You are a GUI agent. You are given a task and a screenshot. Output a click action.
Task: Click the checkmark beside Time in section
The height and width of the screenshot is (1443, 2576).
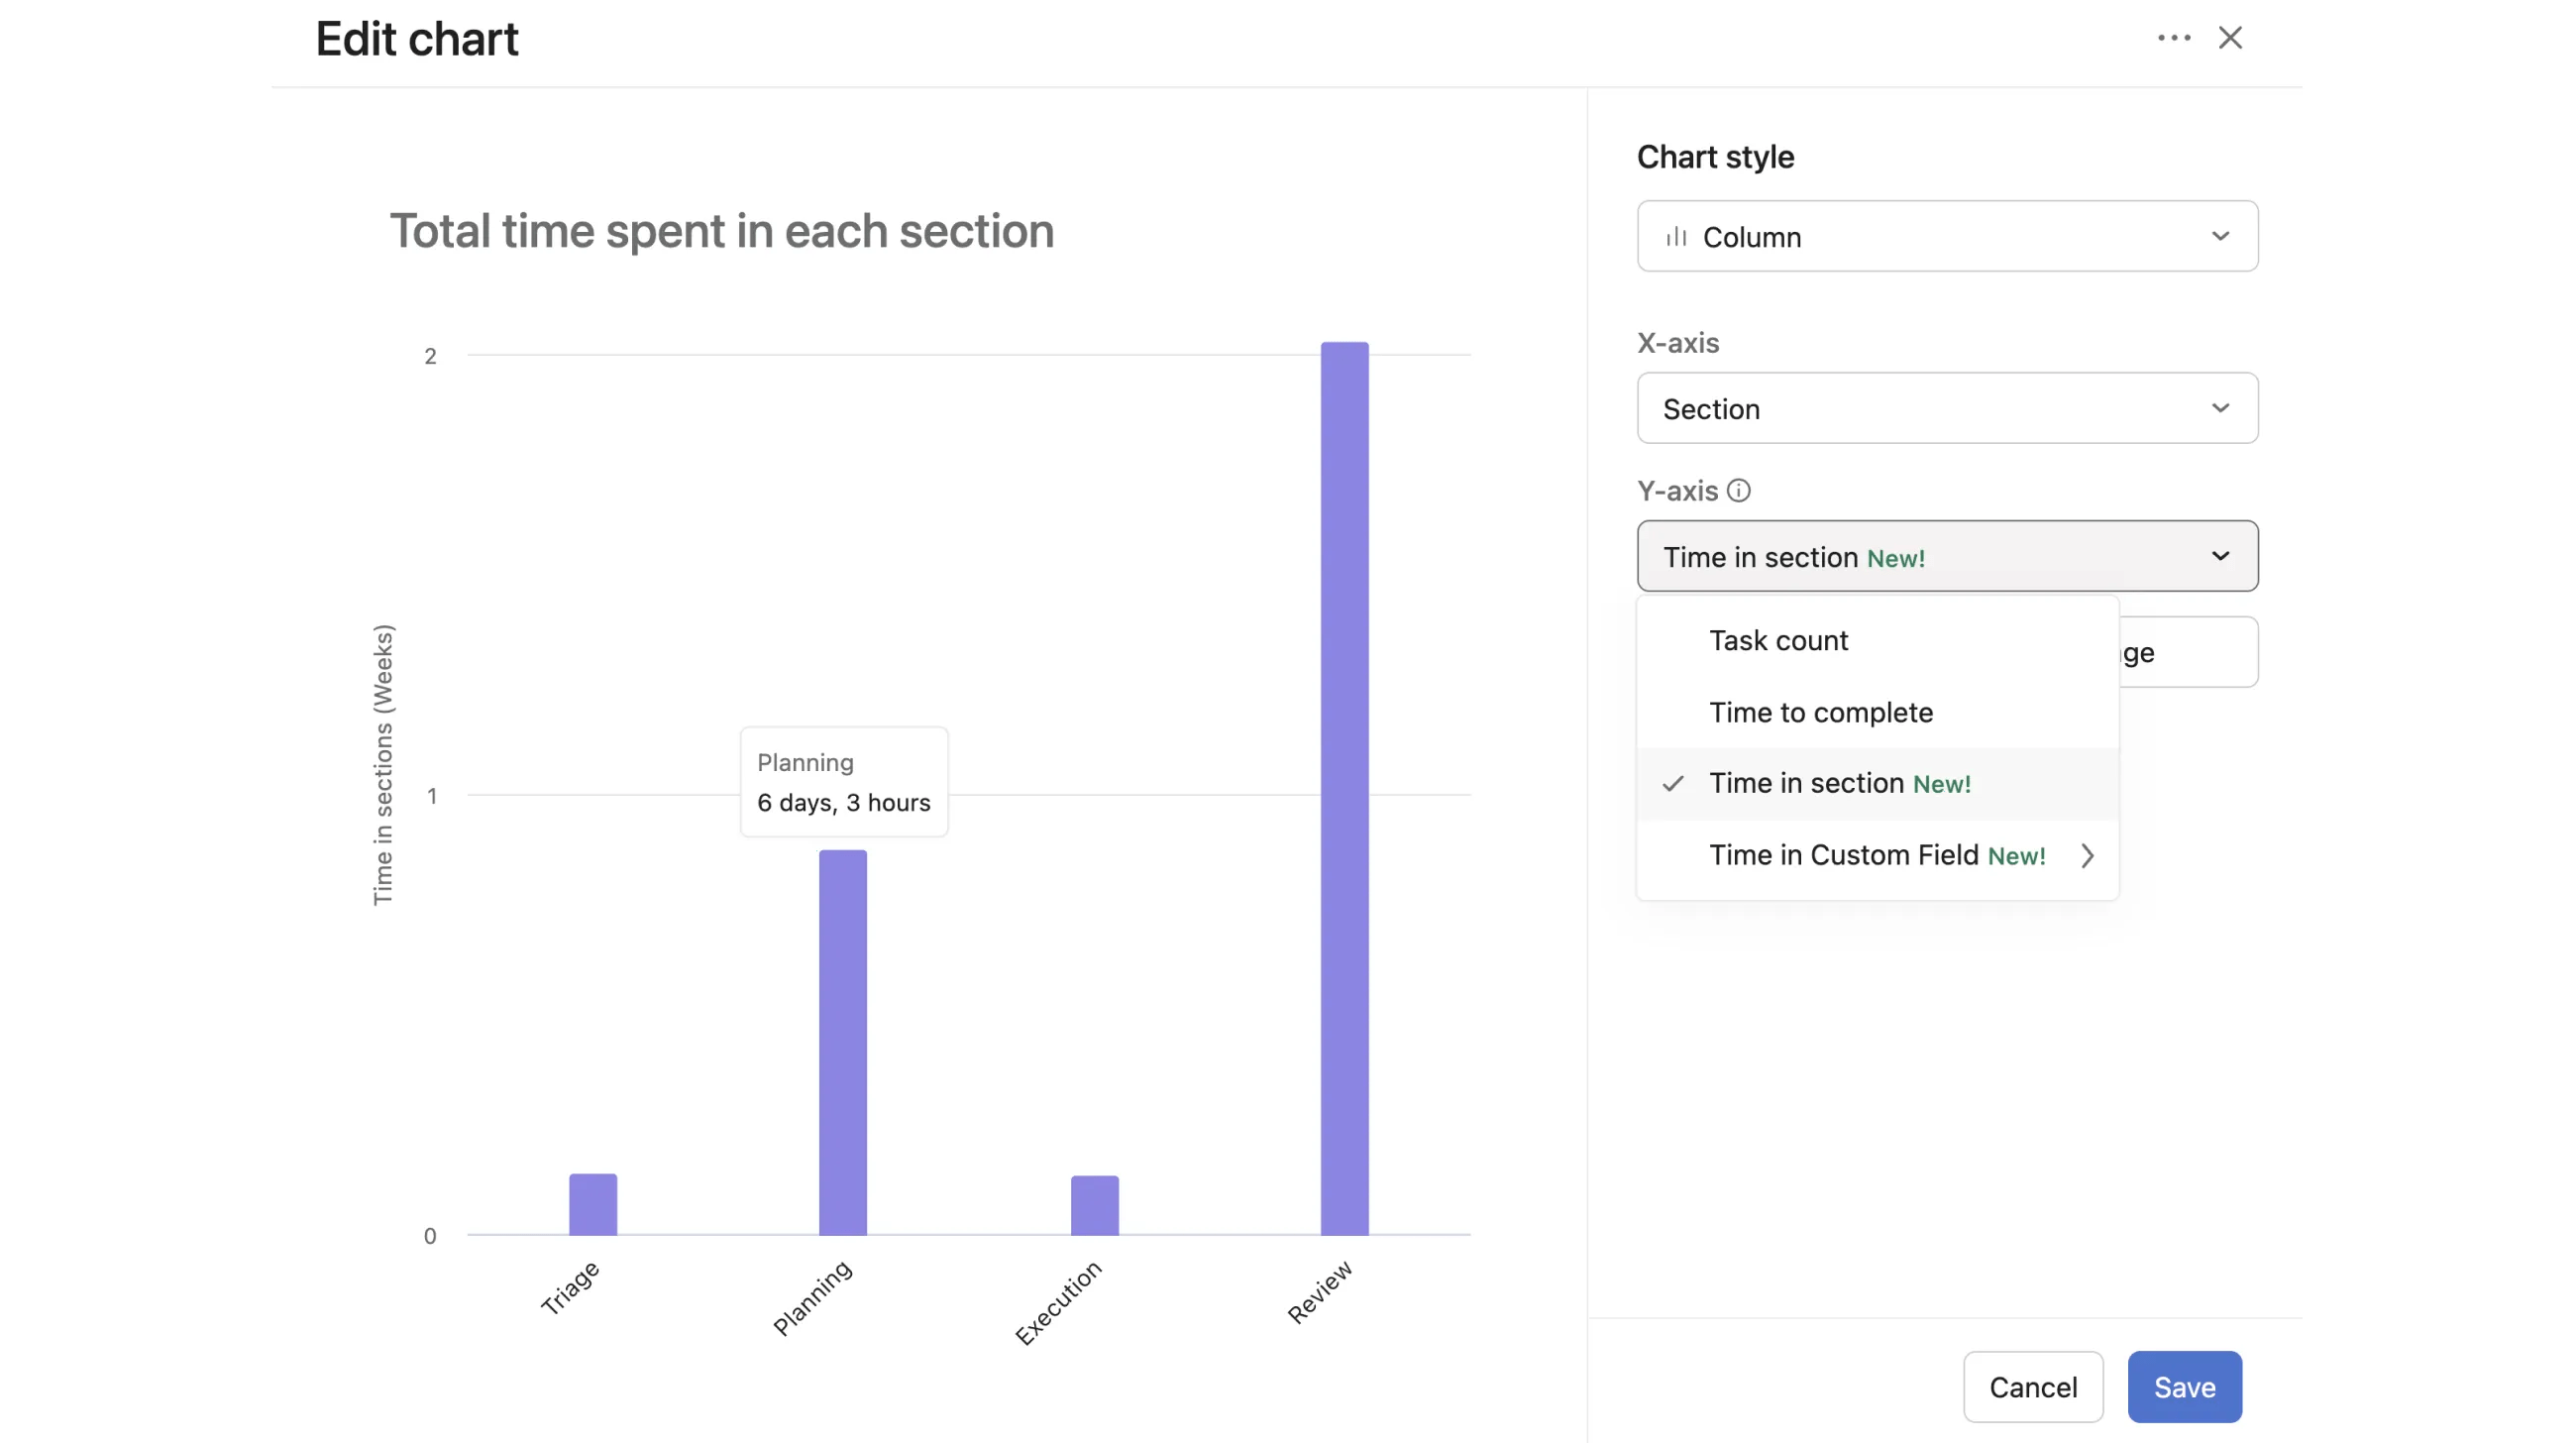point(1672,784)
